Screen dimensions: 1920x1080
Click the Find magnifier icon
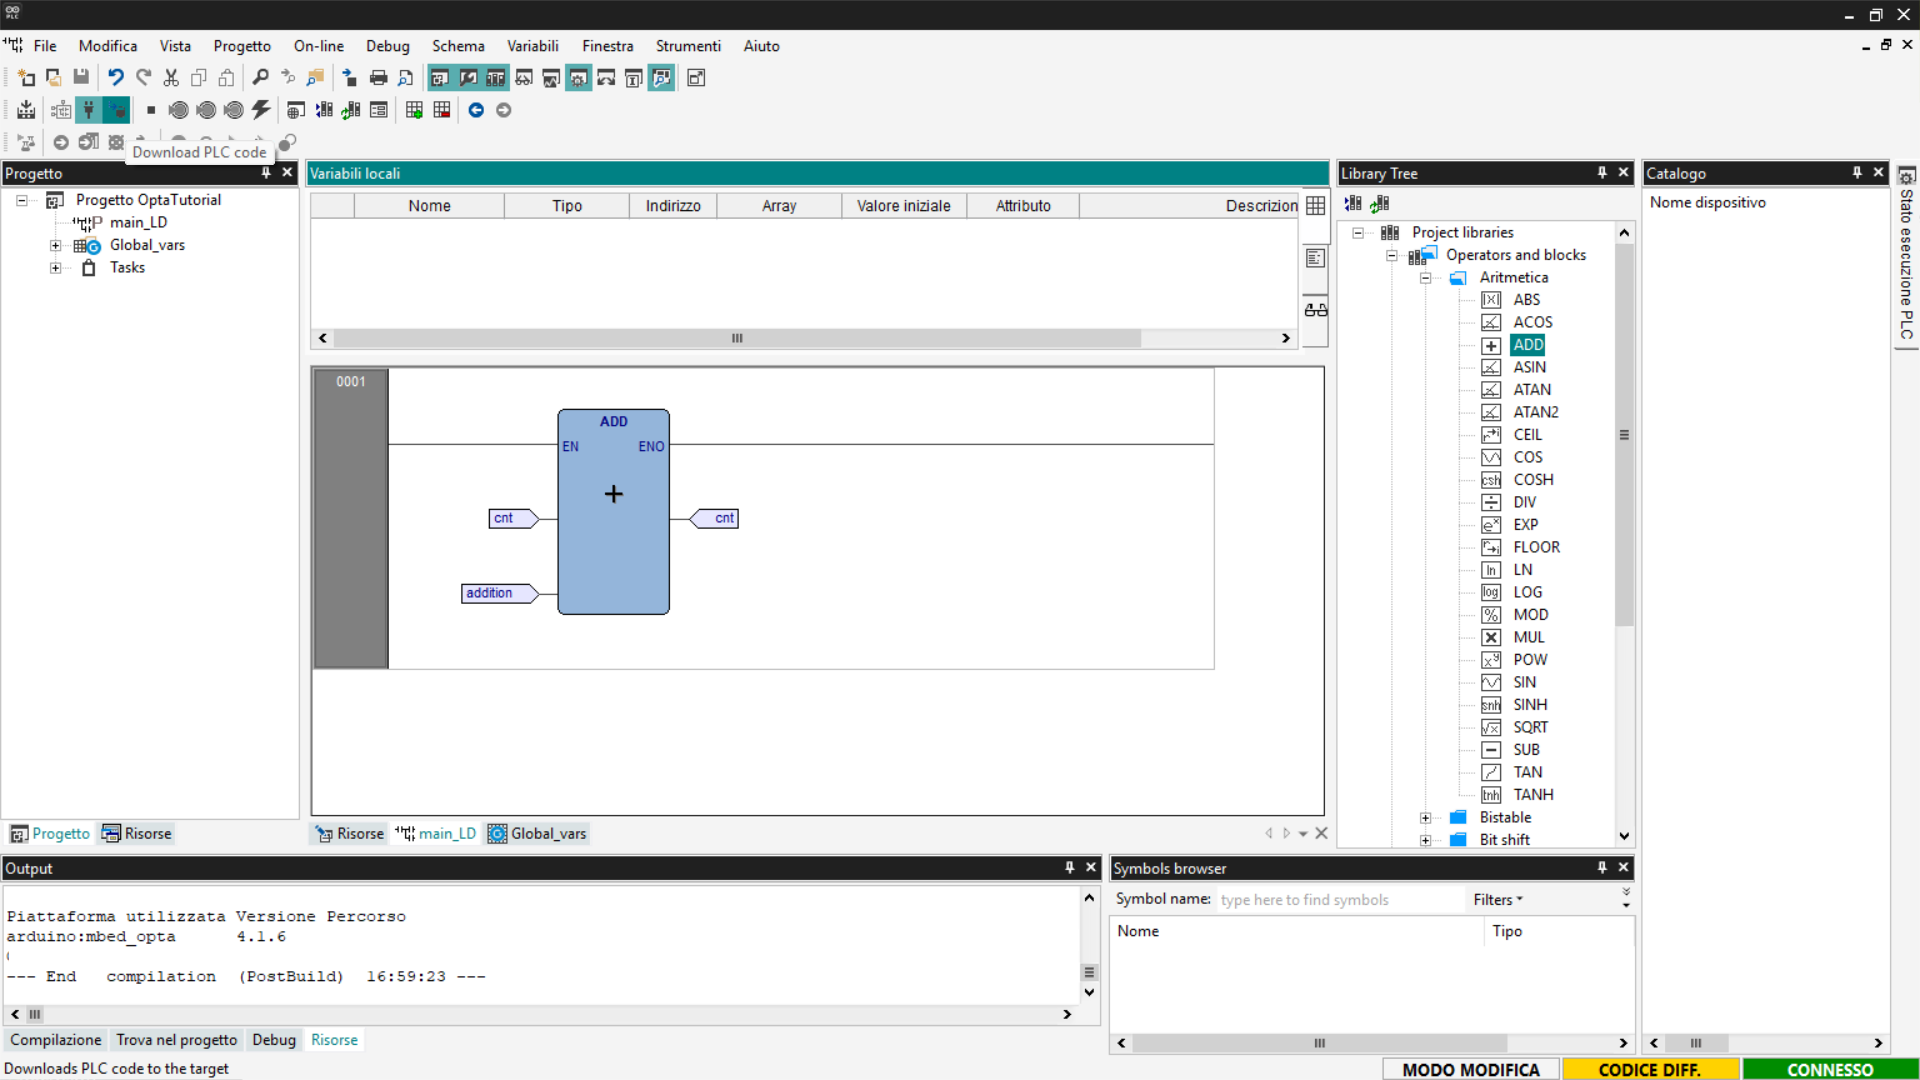pyautogui.click(x=260, y=78)
